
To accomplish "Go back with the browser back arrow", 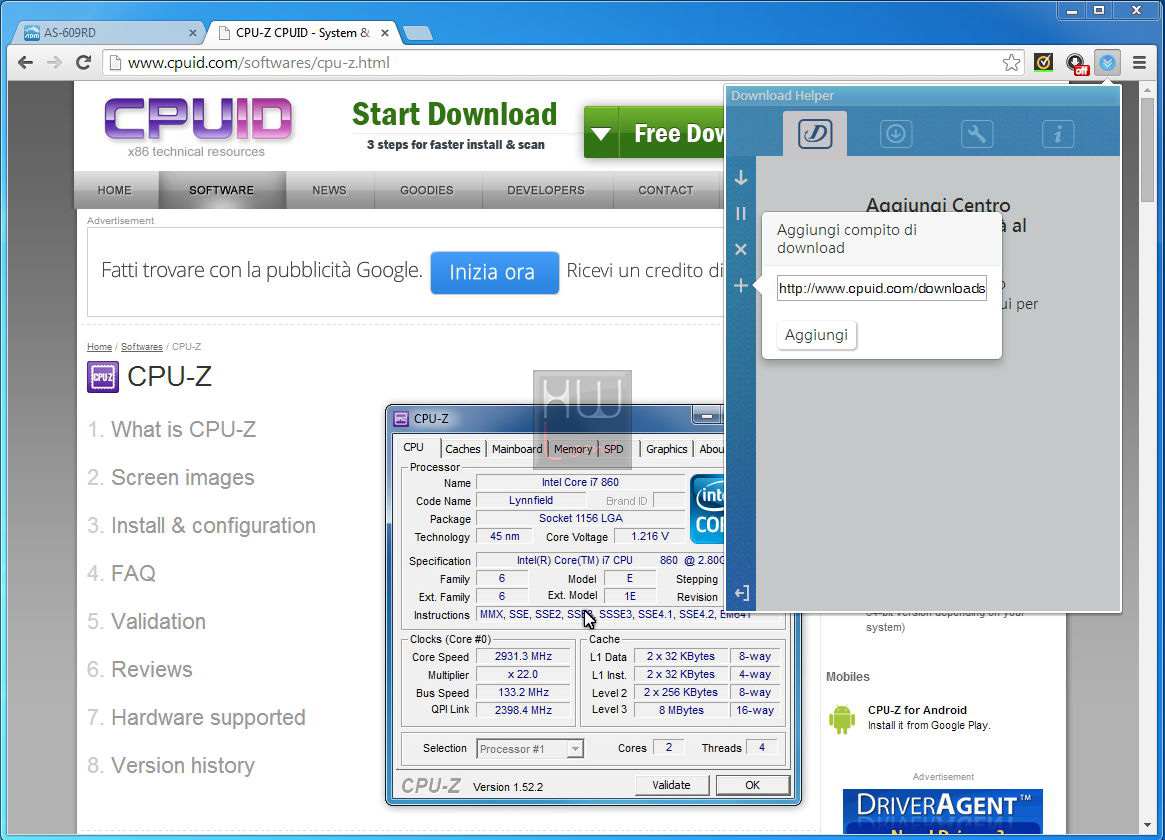I will coord(25,62).
